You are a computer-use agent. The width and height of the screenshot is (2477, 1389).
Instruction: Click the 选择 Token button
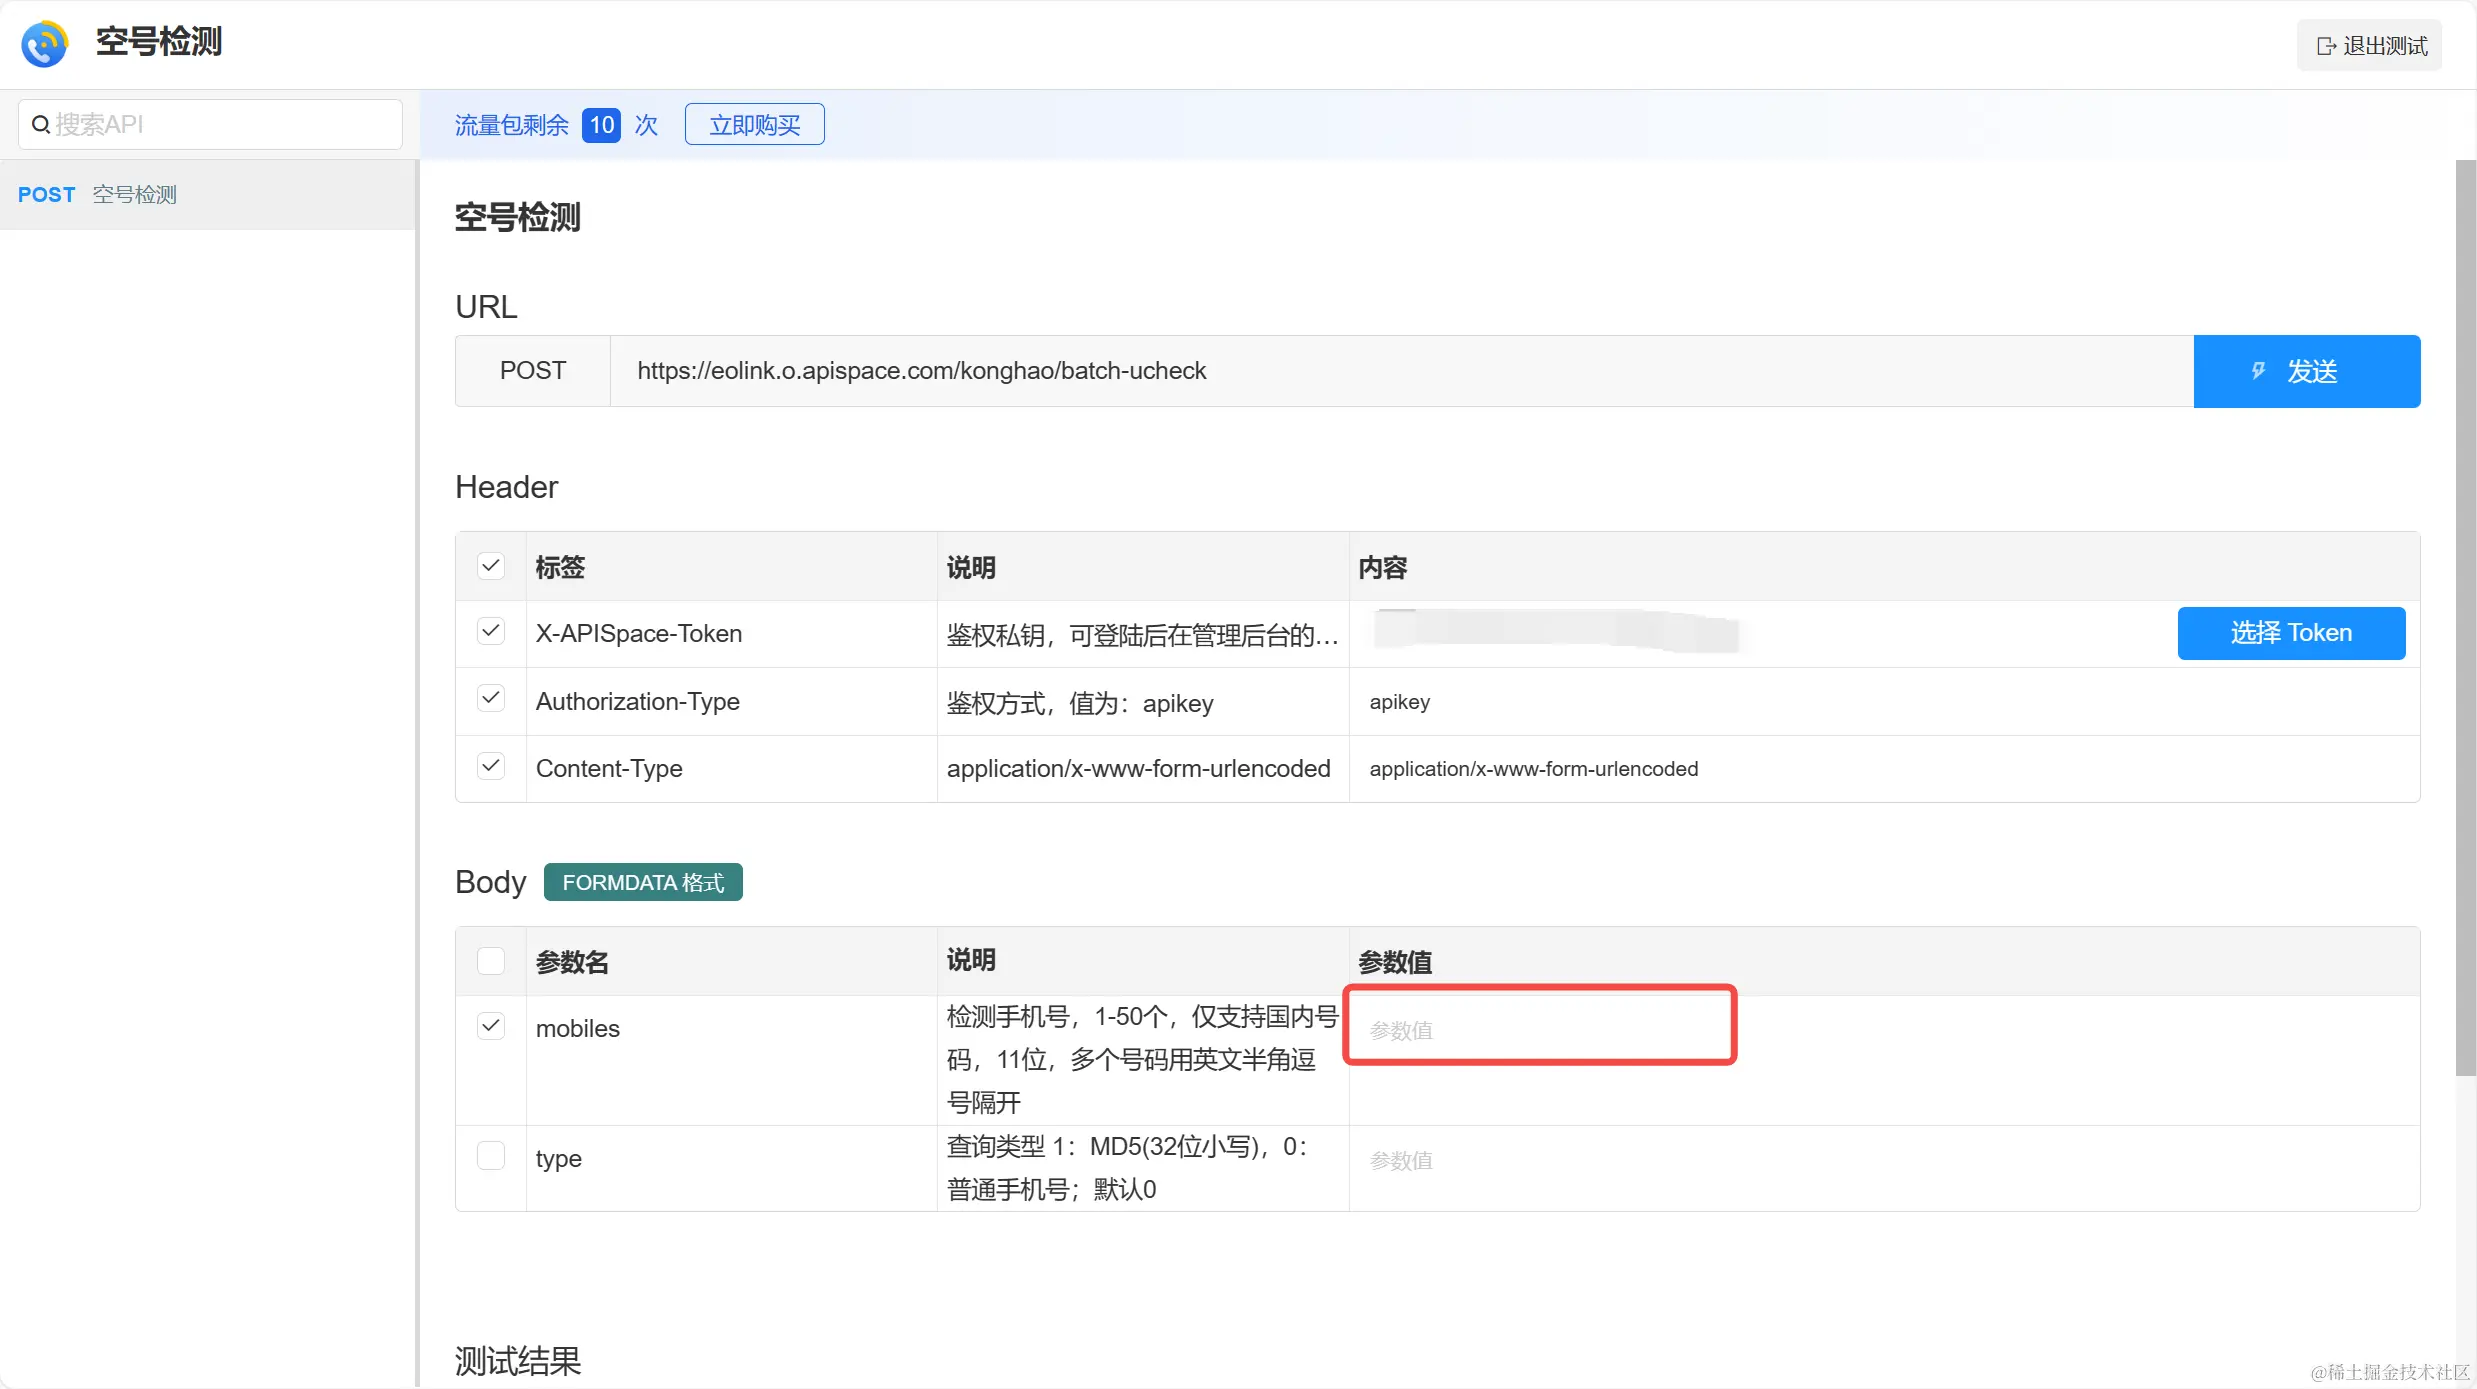tap(2290, 633)
